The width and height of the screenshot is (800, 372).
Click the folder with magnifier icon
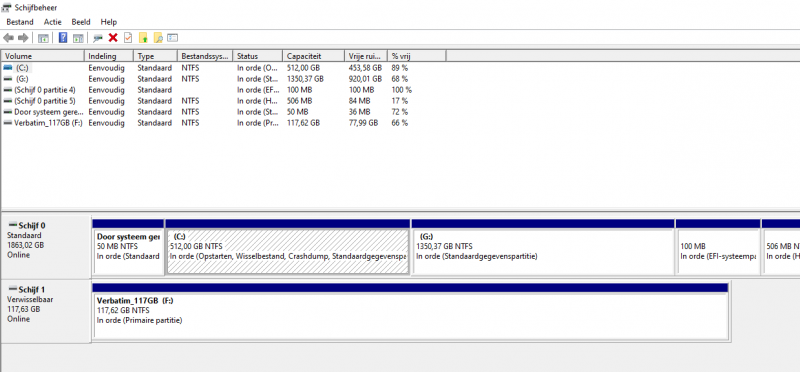point(158,38)
